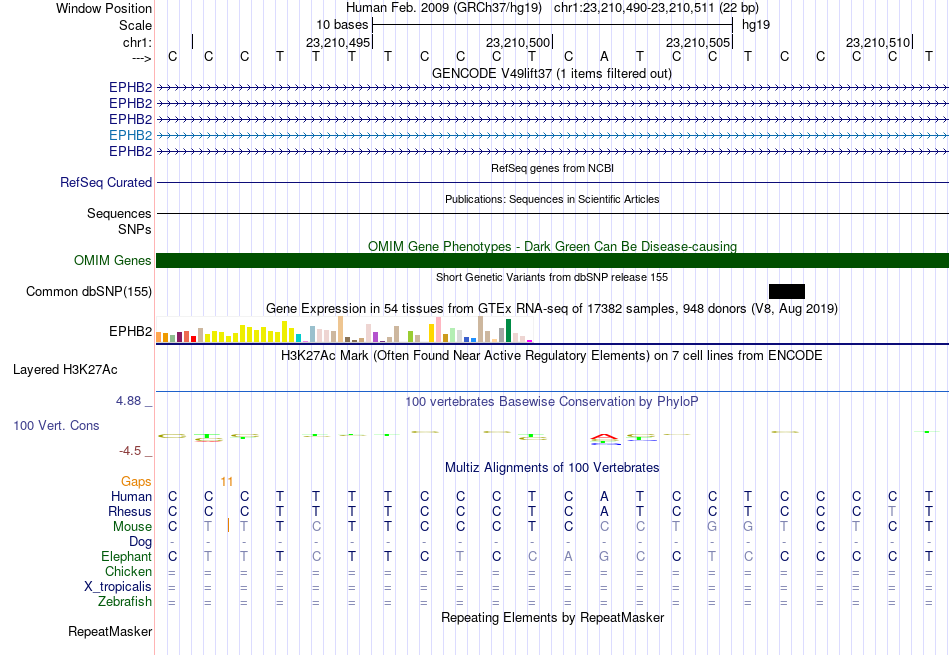Viewport: 950px width, 655px height.
Task: Click the 100 Vert. Cons label
Action: 56,425
